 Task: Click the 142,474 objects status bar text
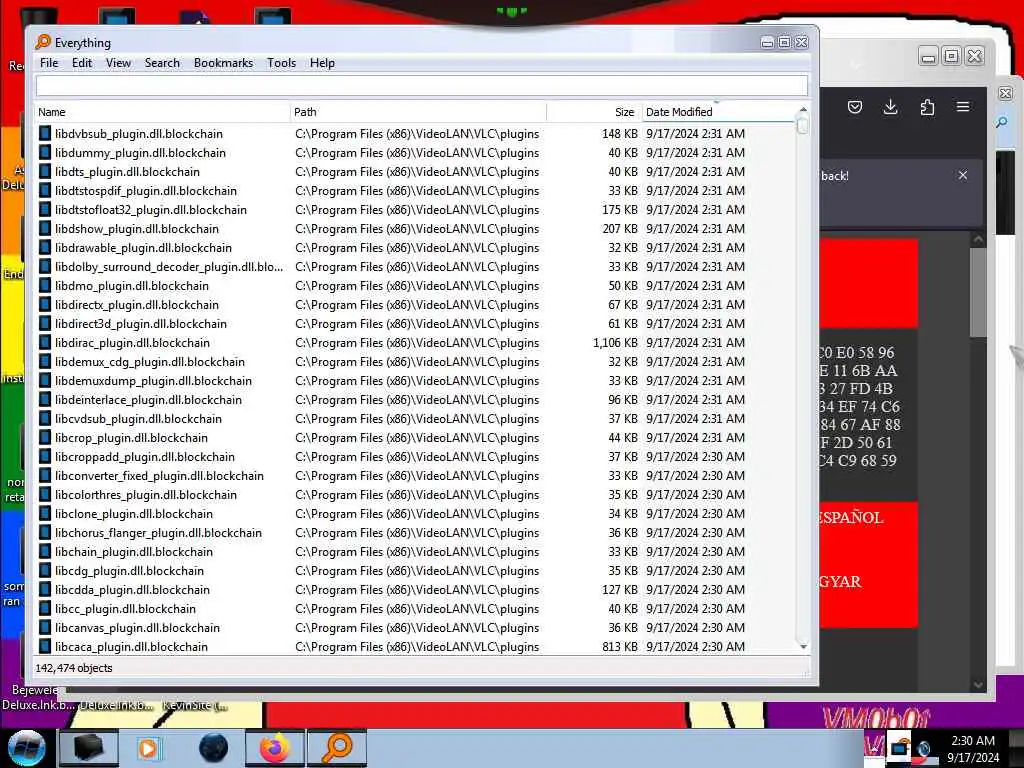[x=74, y=668]
